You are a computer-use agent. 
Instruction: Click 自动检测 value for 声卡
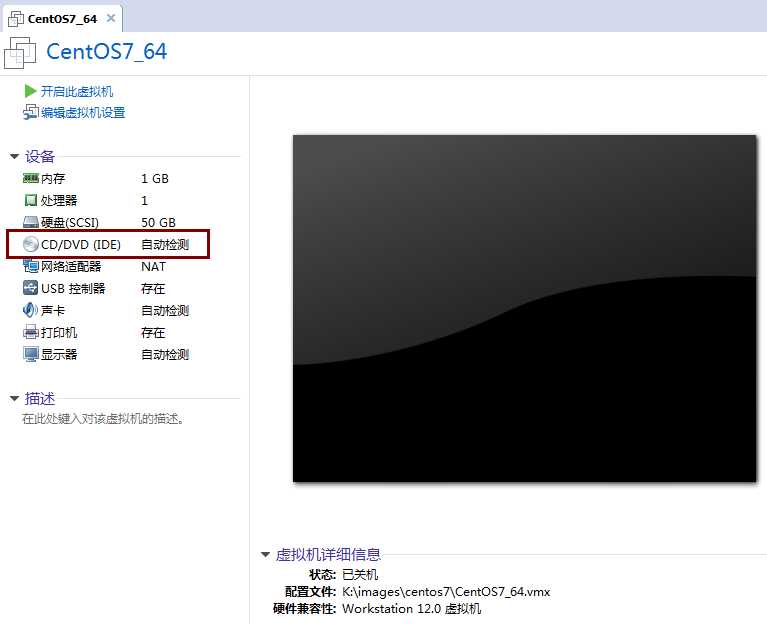click(x=165, y=311)
